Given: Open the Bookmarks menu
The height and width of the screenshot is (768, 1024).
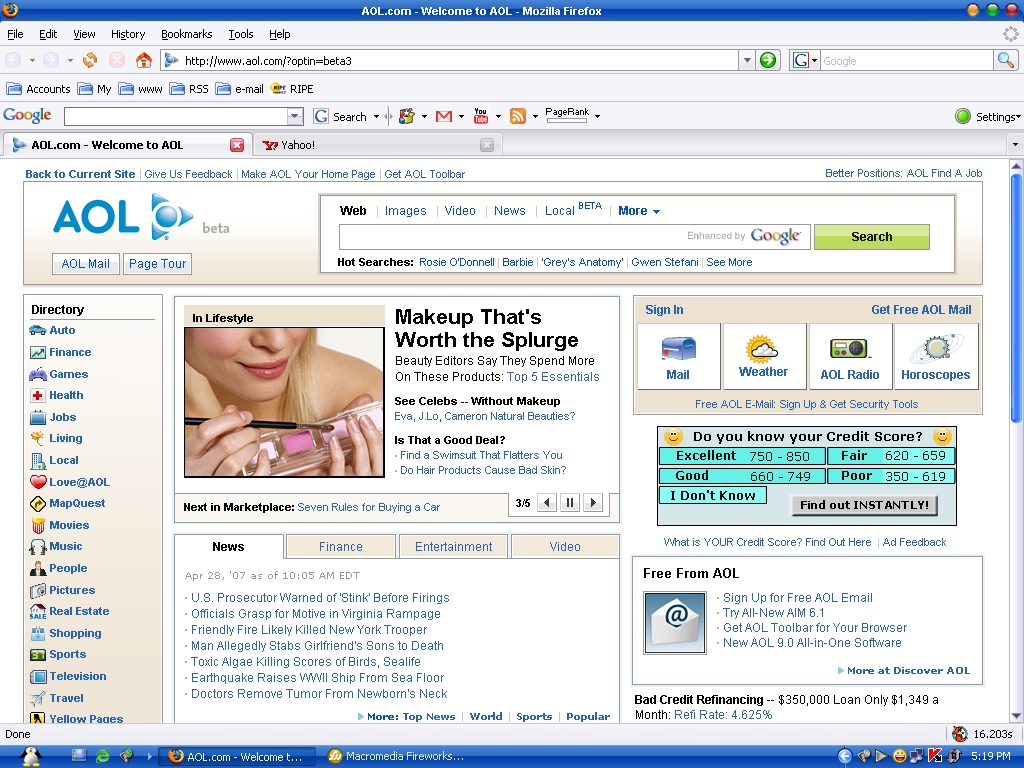Looking at the screenshot, I should 186,34.
